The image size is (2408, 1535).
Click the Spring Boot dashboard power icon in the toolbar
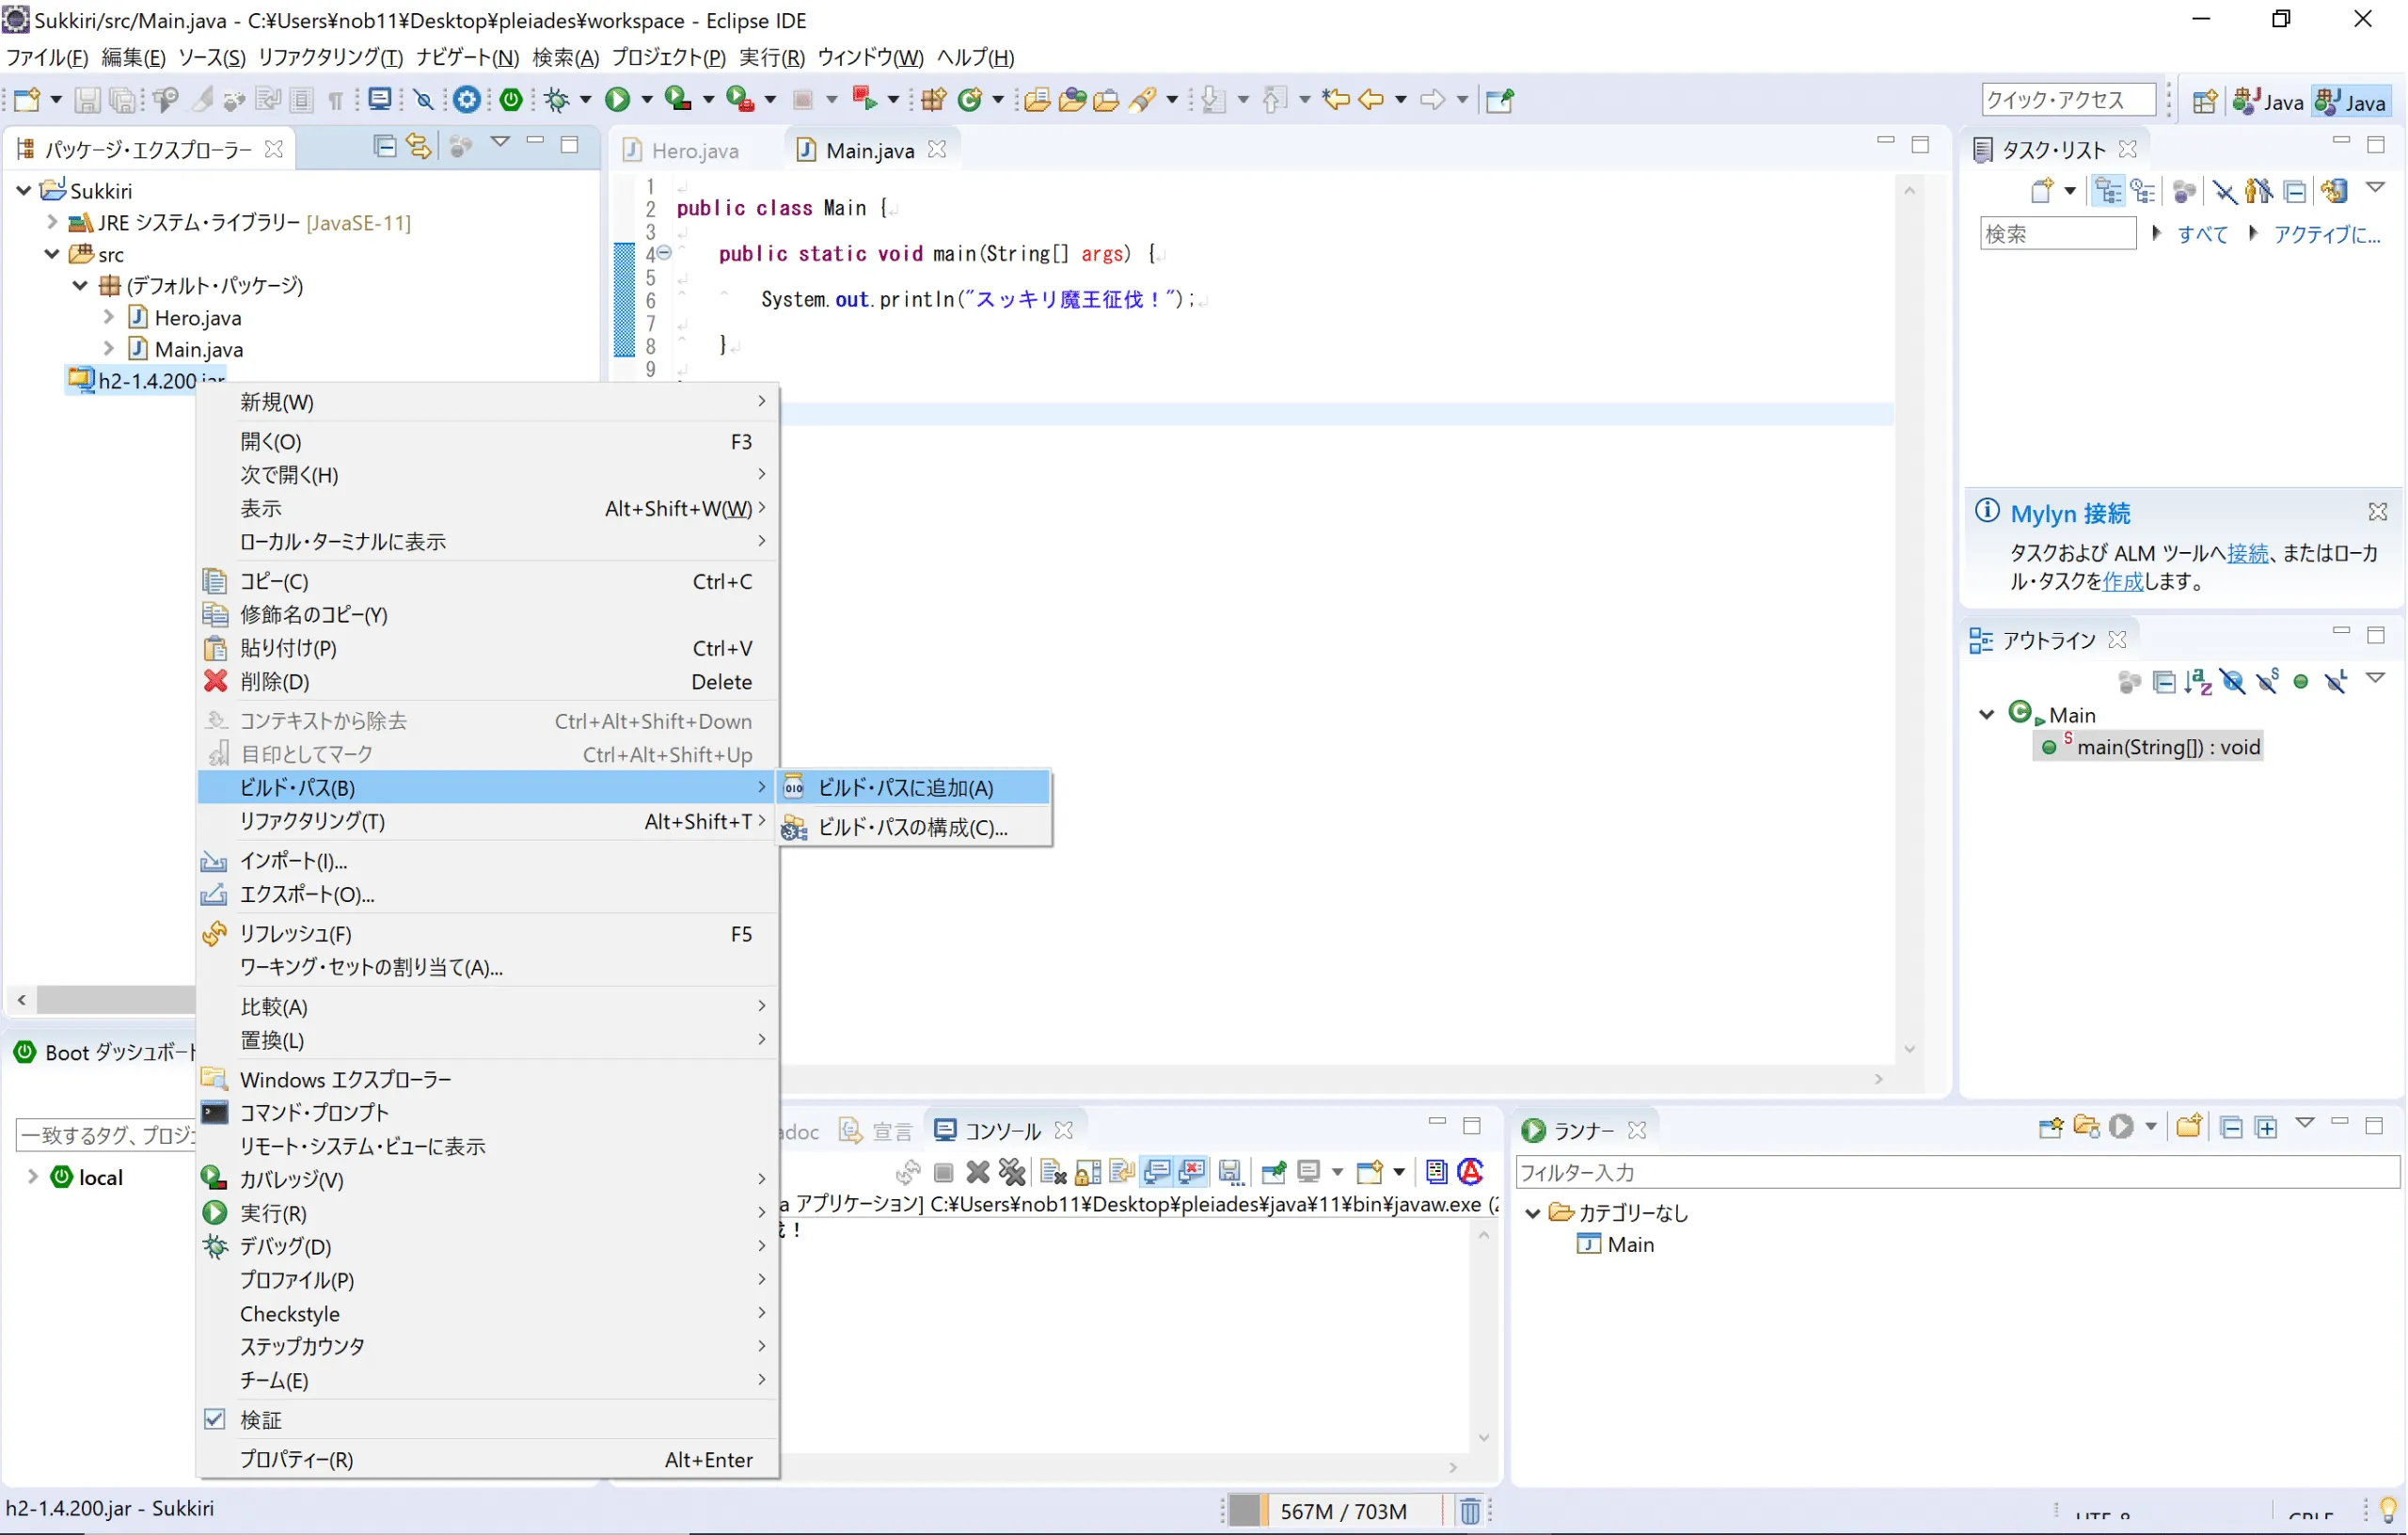click(511, 99)
